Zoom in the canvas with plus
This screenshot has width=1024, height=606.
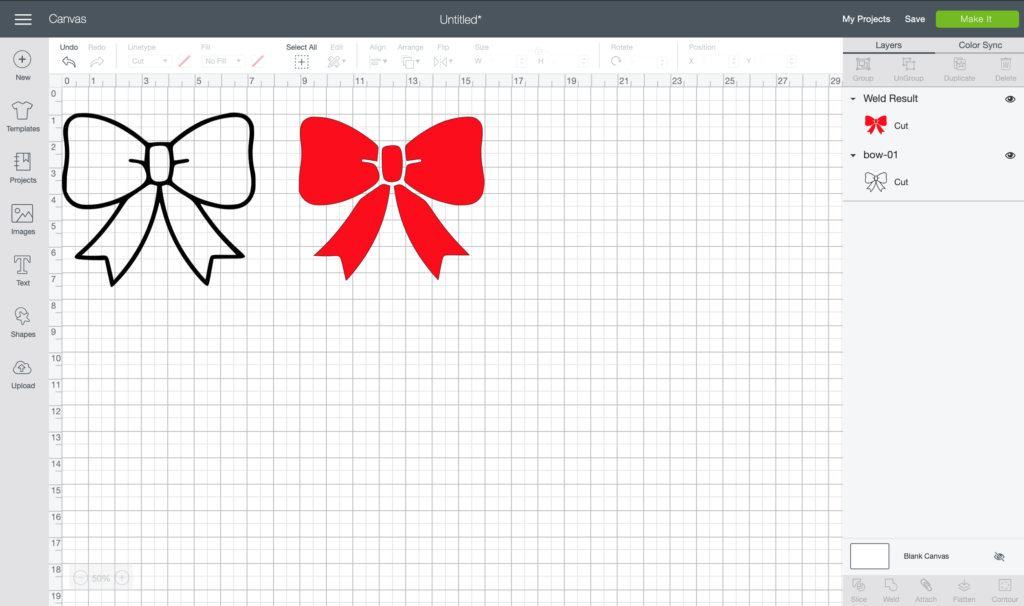121,578
